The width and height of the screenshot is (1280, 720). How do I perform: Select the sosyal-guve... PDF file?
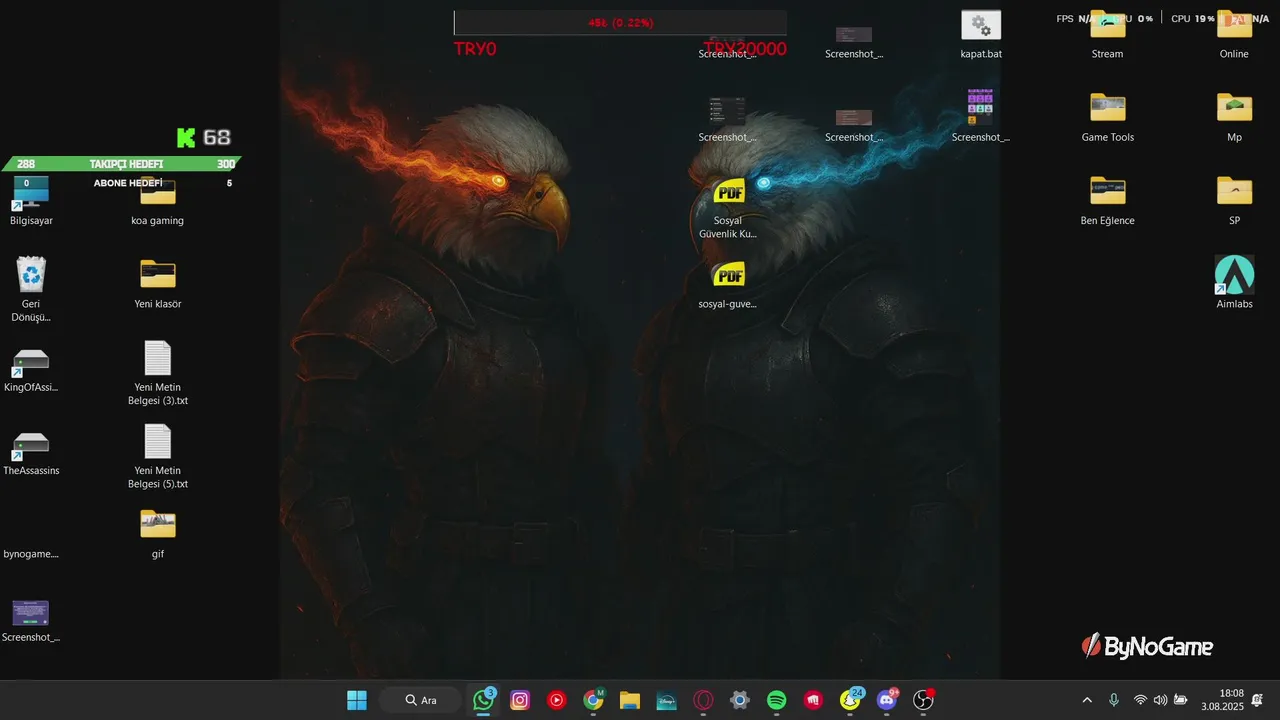tap(728, 284)
